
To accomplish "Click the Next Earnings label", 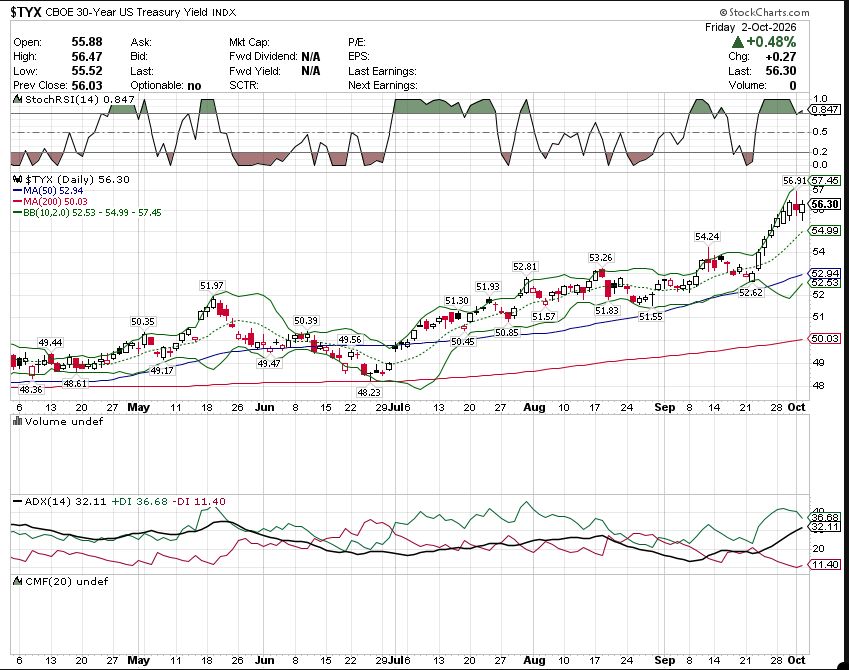I will tap(382, 85).
